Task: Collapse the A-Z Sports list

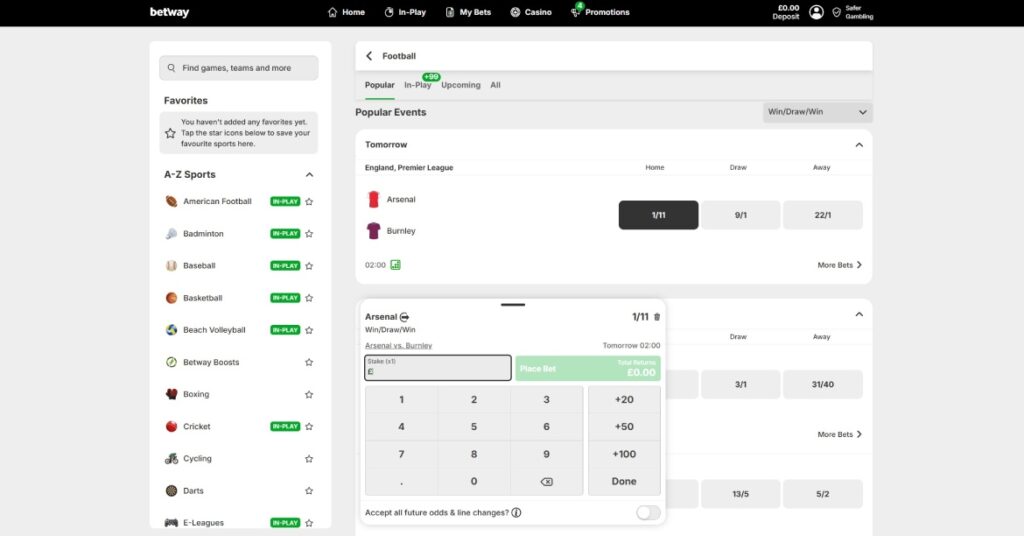Action: click(310, 174)
